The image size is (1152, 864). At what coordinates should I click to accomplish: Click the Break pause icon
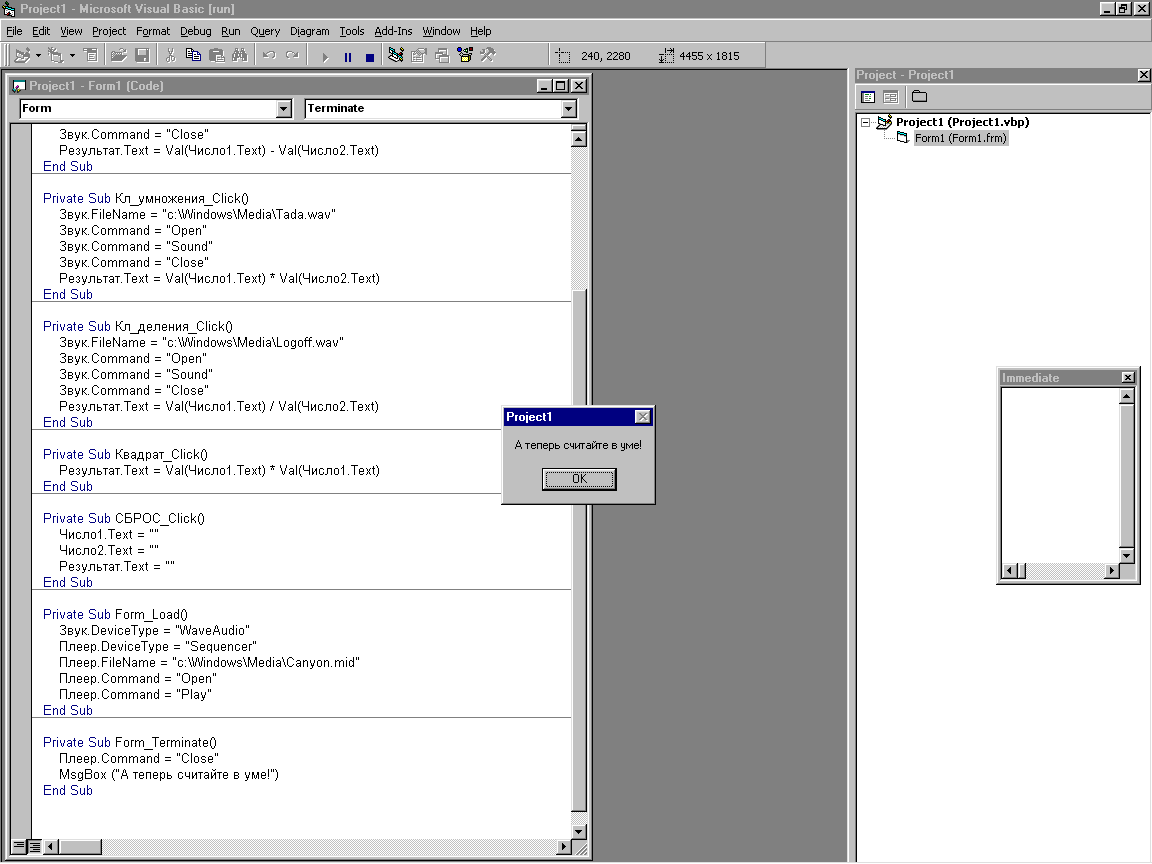point(348,56)
